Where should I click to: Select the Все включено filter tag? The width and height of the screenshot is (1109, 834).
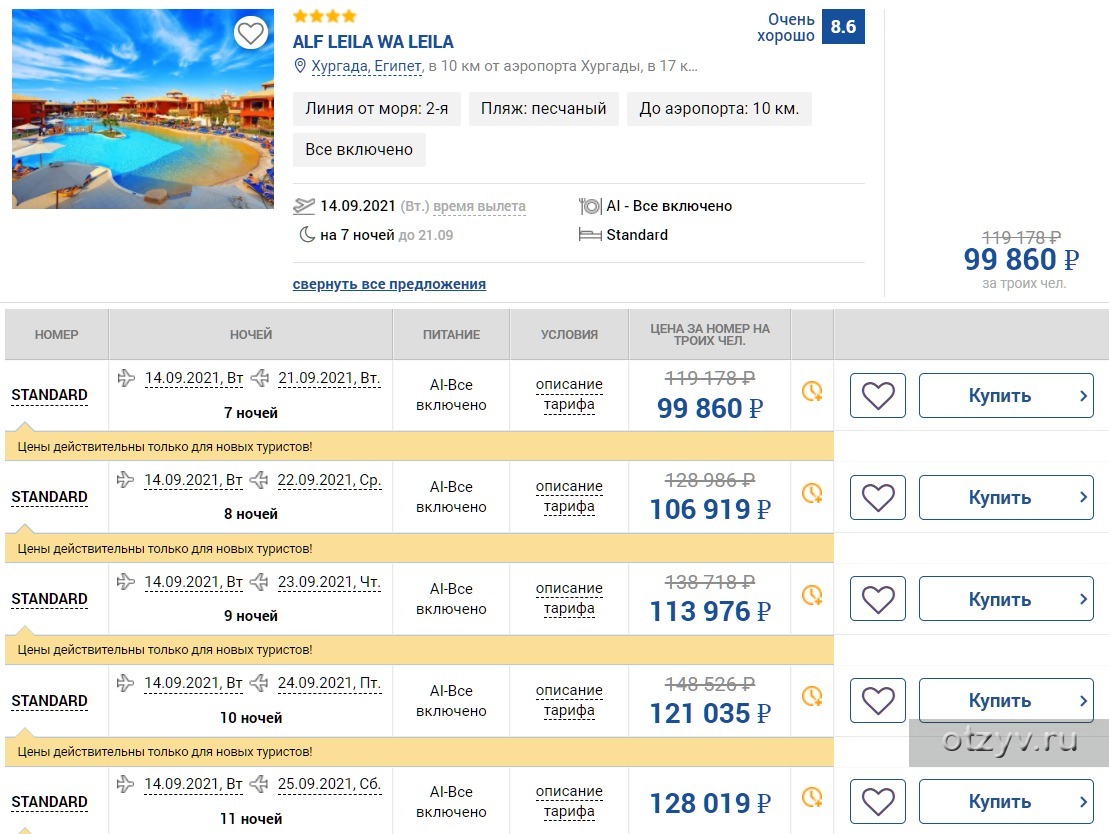point(359,150)
